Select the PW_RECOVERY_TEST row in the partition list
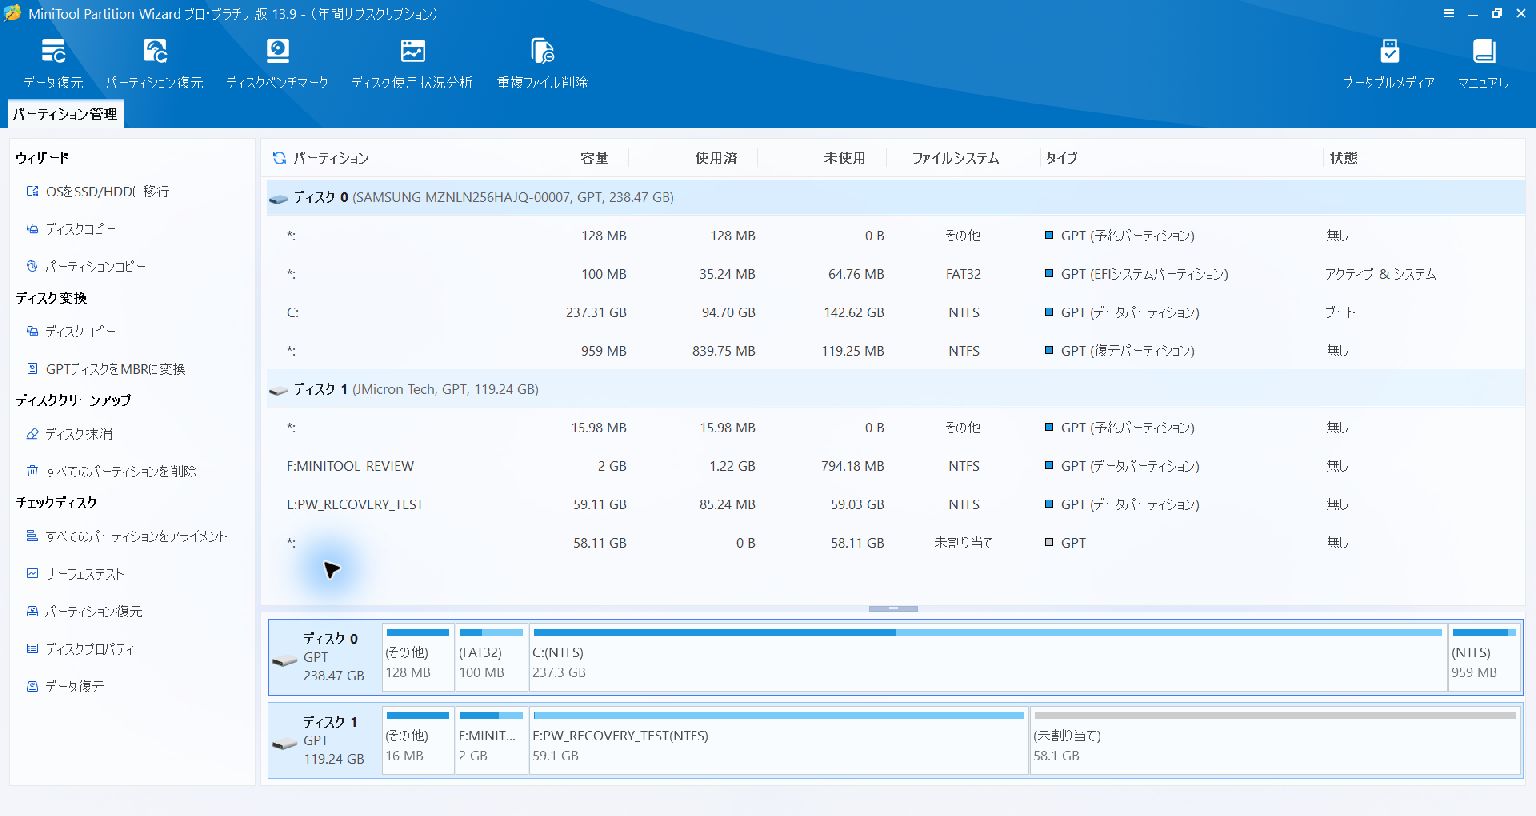The height and width of the screenshot is (816, 1536). 895,504
